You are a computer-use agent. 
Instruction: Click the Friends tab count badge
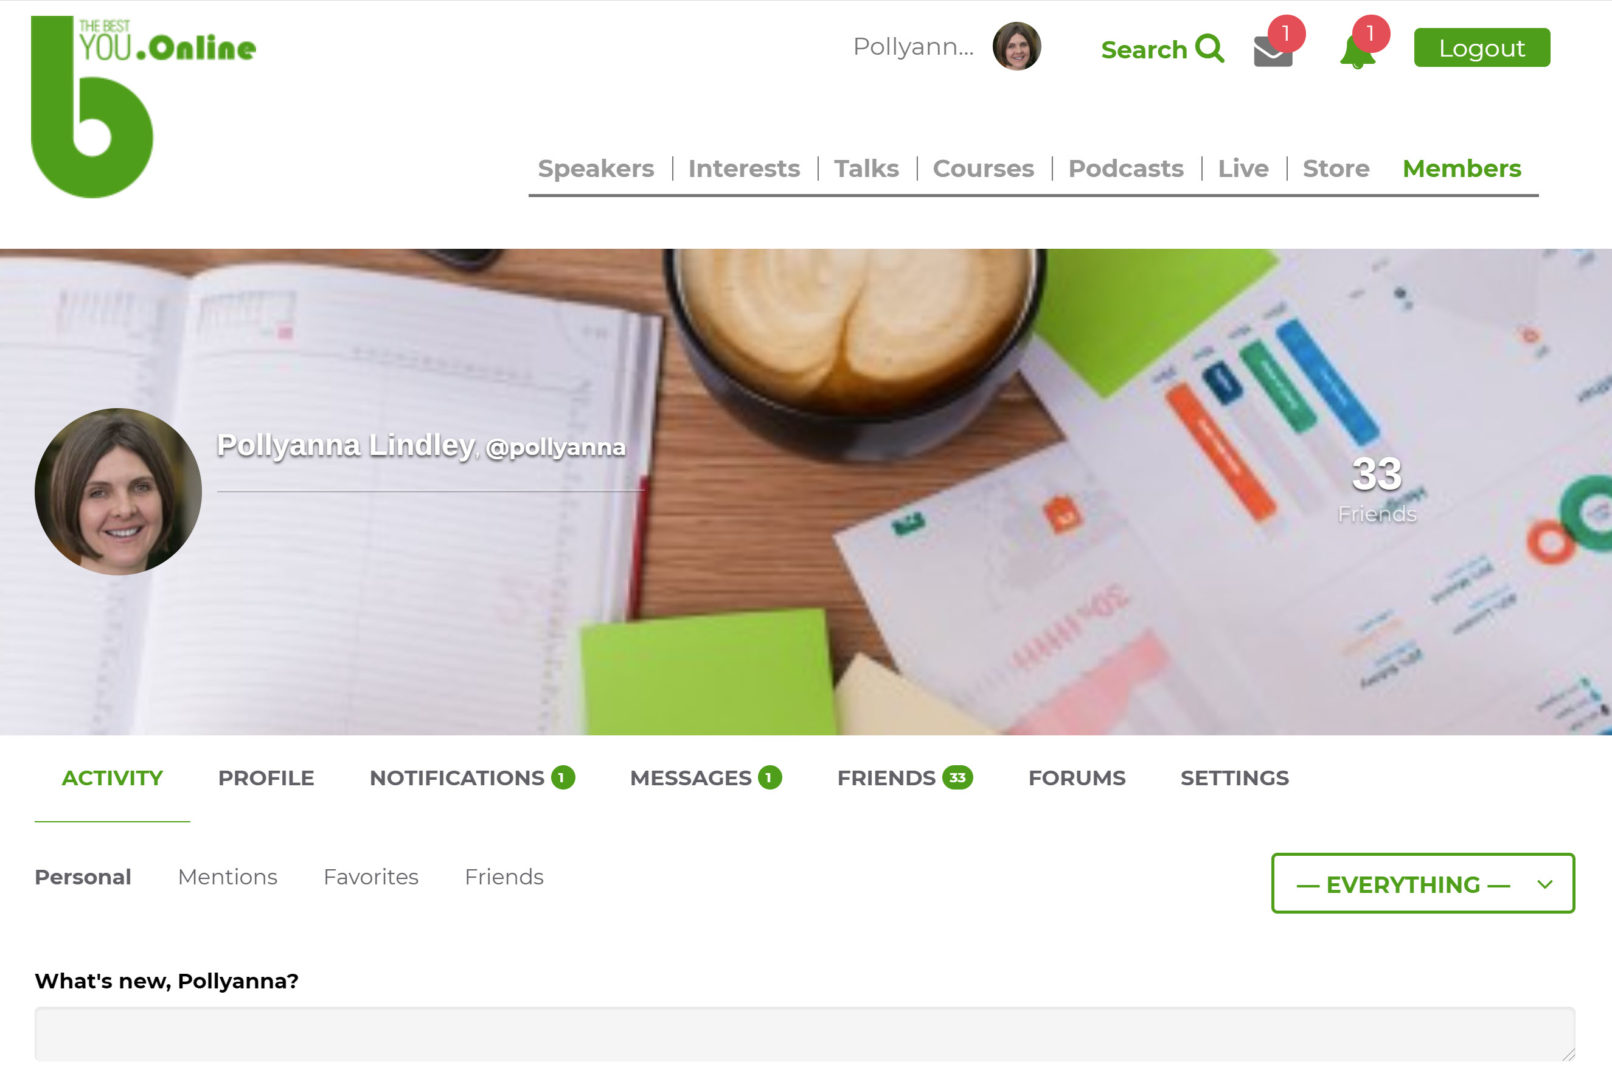[x=957, y=777]
